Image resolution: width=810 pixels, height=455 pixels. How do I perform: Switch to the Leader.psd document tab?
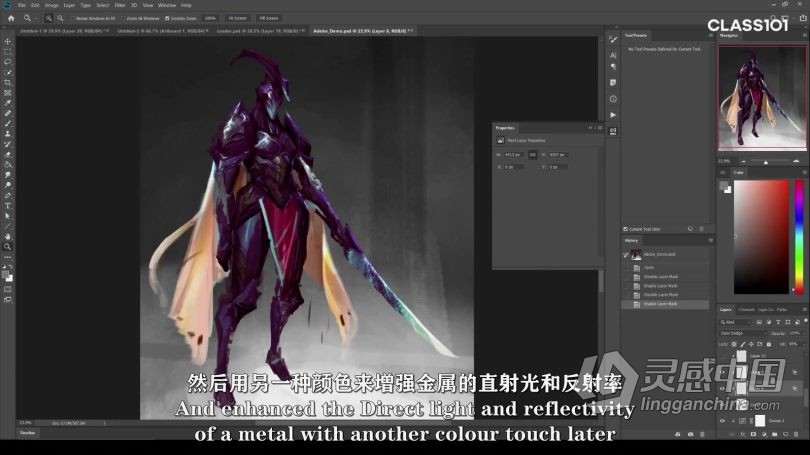click(x=261, y=31)
